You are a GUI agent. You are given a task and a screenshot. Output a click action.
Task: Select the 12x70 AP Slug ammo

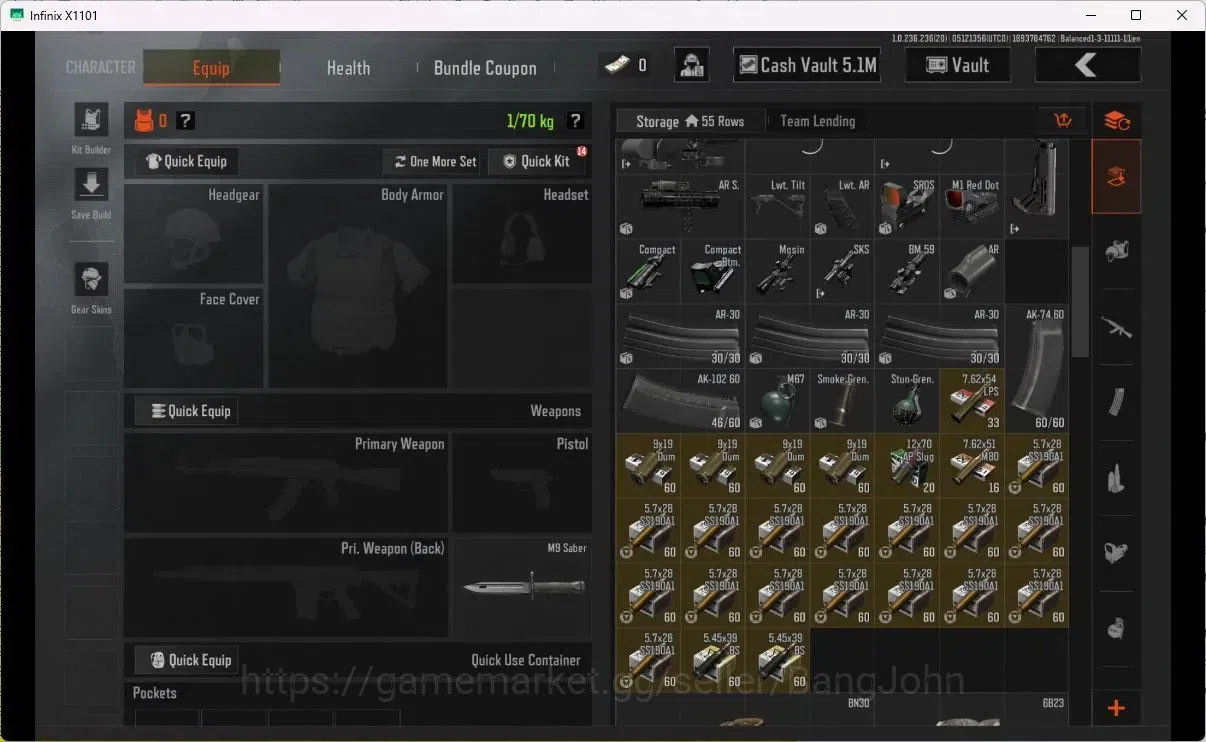click(x=907, y=466)
